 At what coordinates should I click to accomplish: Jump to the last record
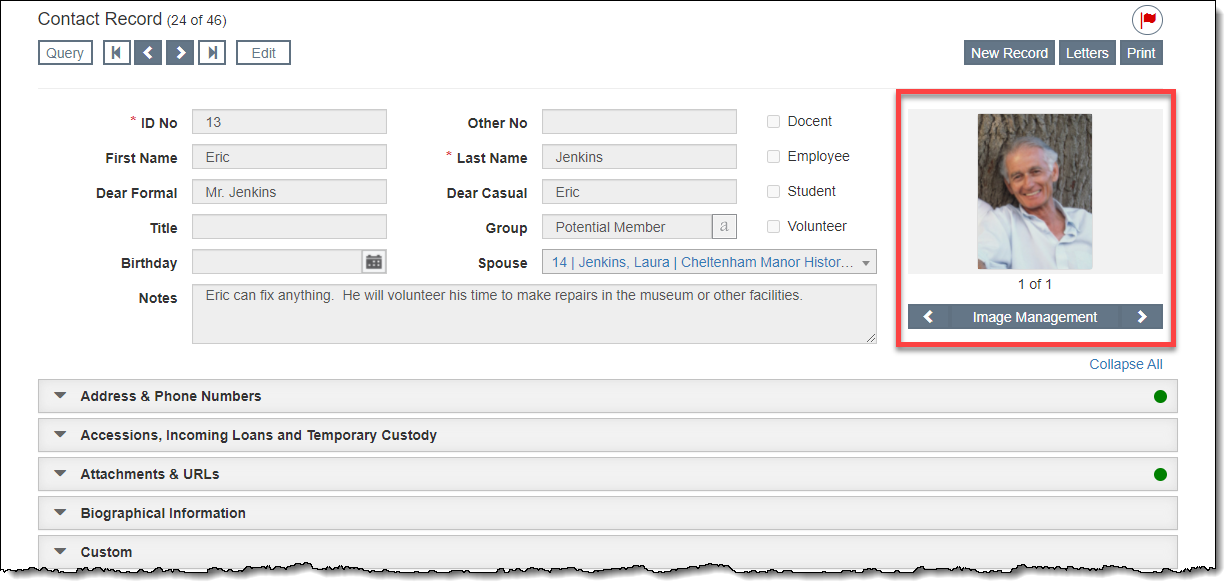(x=211, y=53)
